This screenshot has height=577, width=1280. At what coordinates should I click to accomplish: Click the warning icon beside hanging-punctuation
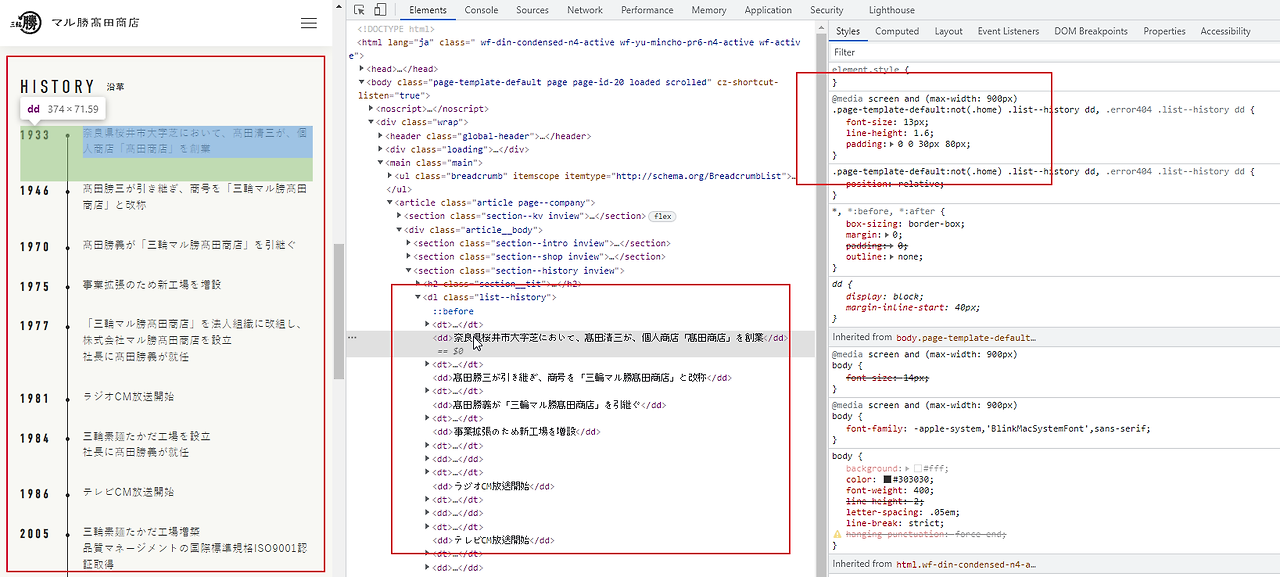click(x=837, y=535)
